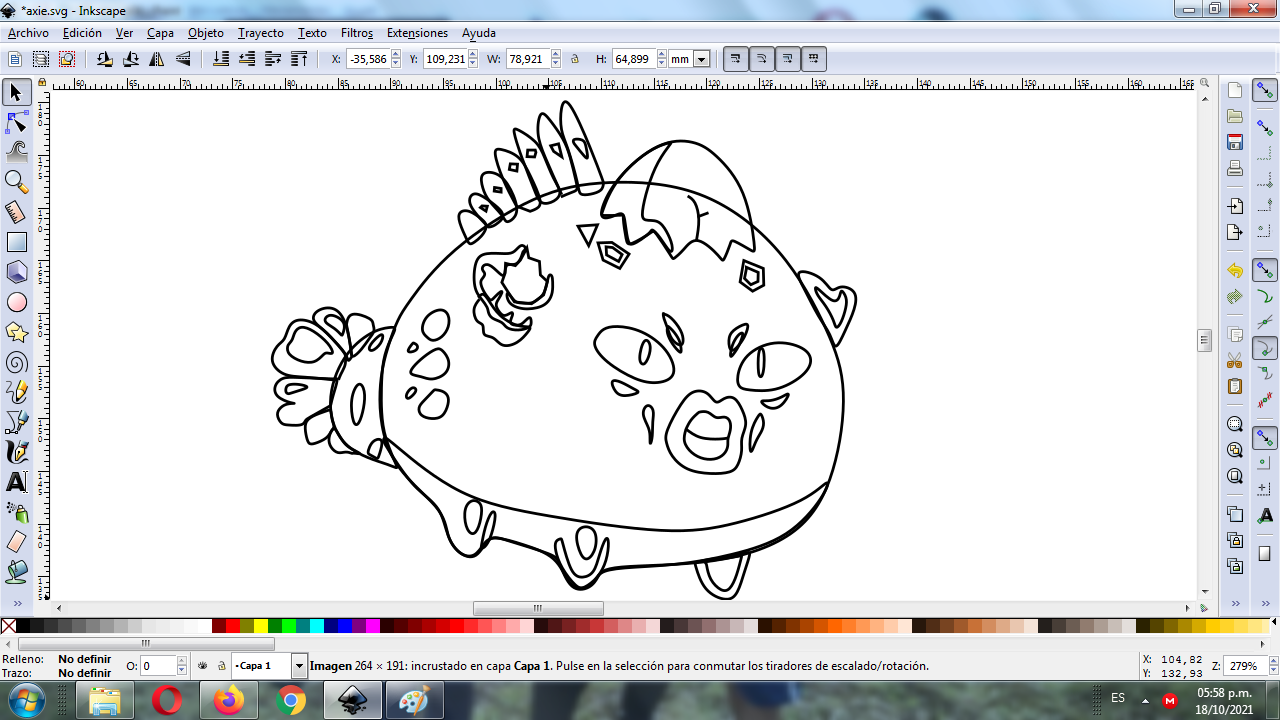Open the Trayecto menu
1280x720 pixels.
coord(261,33)
